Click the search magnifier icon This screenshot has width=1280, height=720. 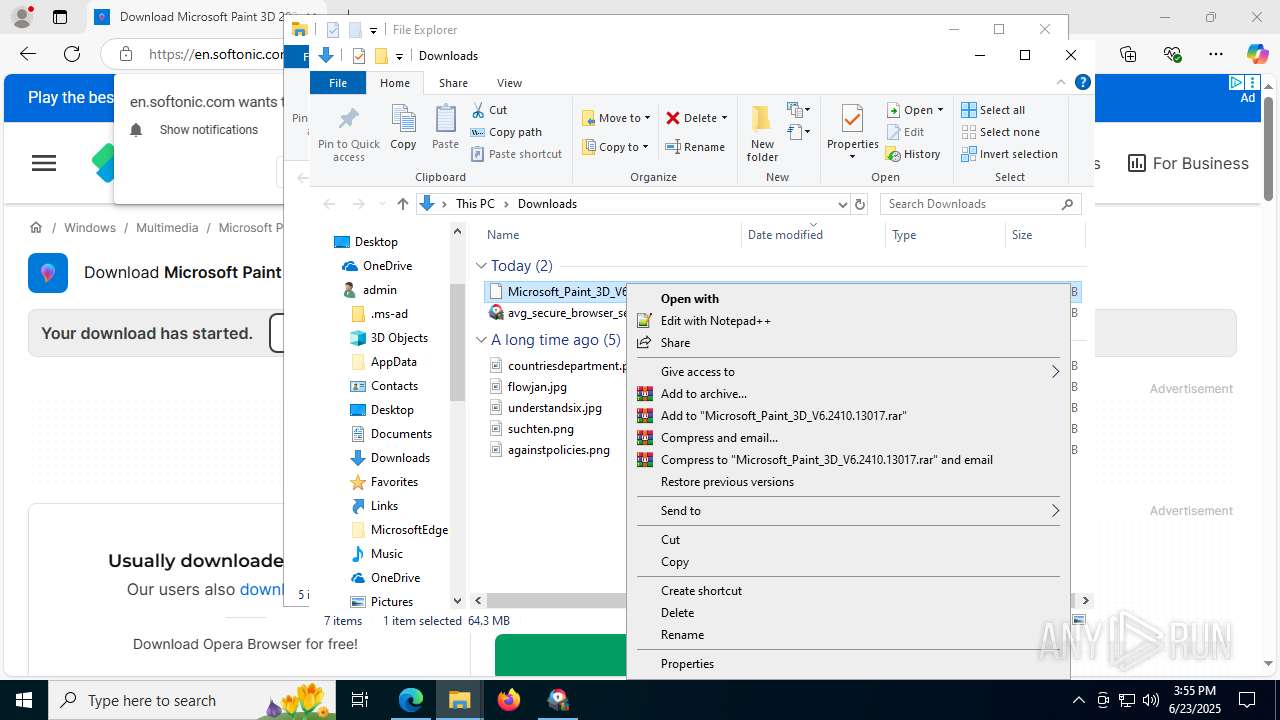pos(1067,204)
